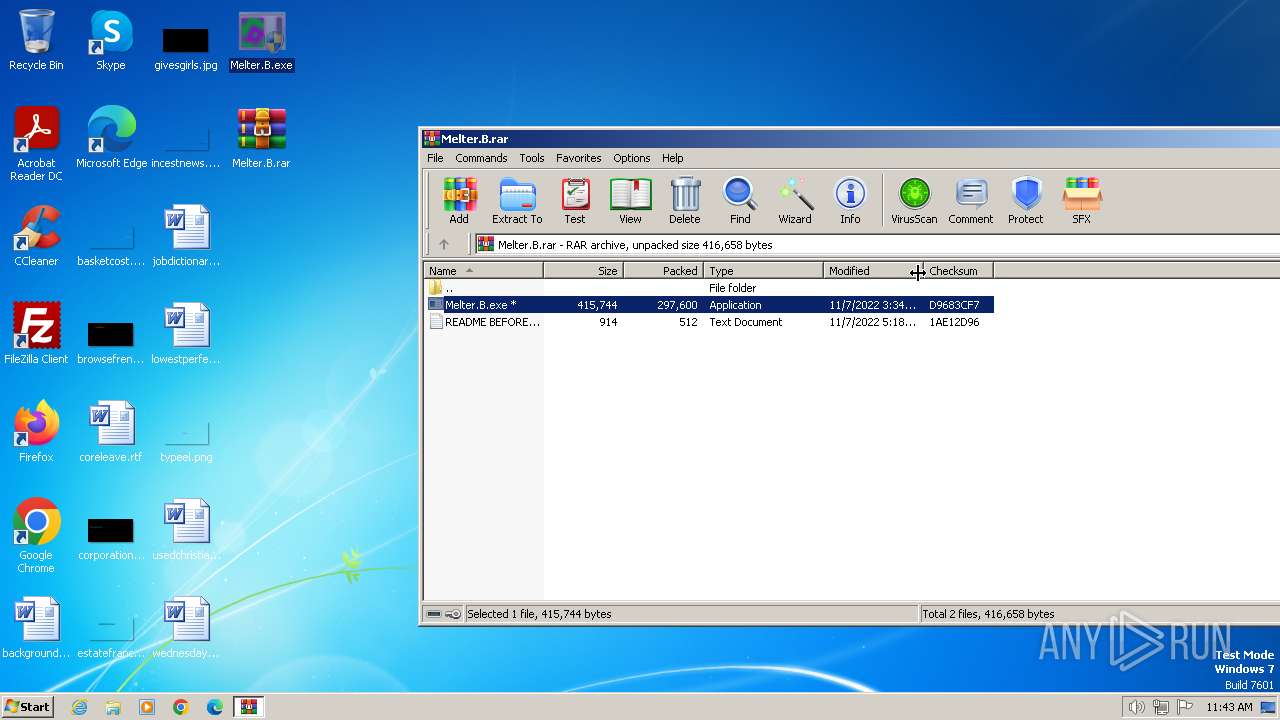The image size is (1280, 720).
Task: Click the Delete toolbar icon
Action: [x=685, y=200]
